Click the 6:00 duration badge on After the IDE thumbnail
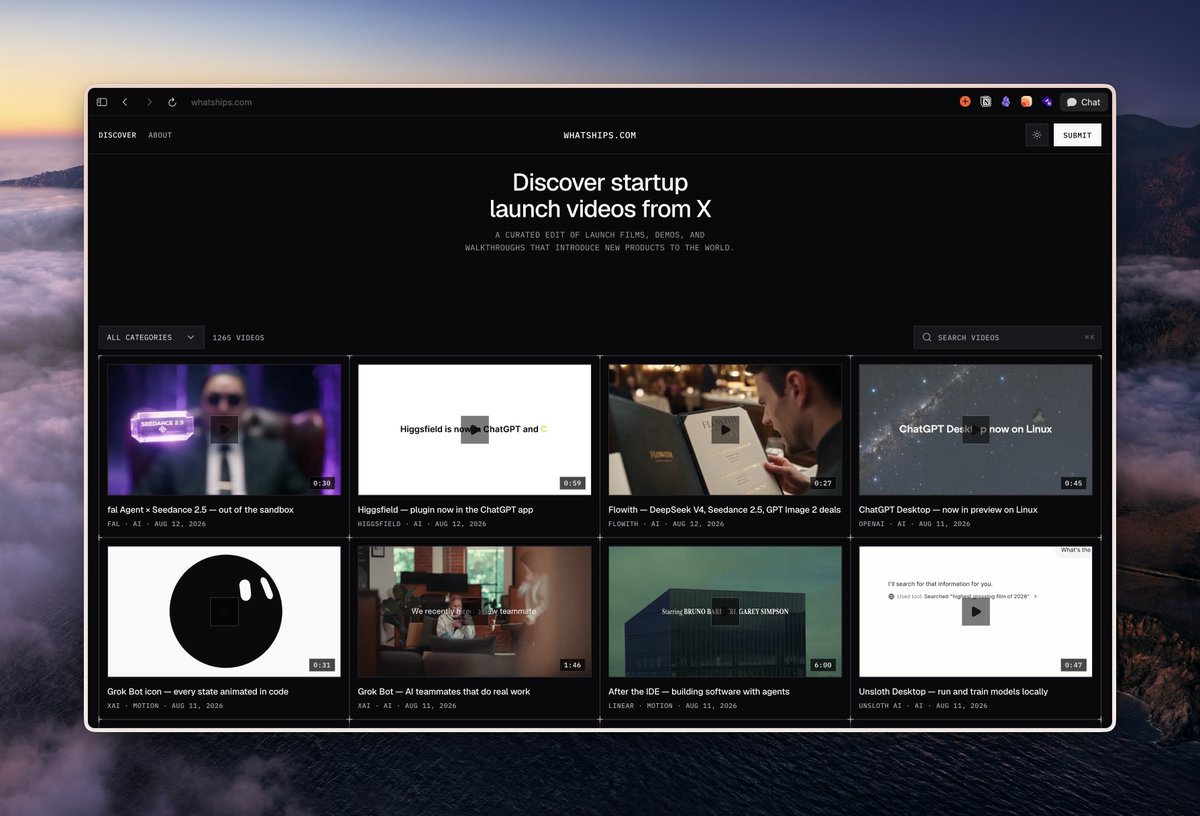Viewport: 1200px width, 816px height. (823, 665)
